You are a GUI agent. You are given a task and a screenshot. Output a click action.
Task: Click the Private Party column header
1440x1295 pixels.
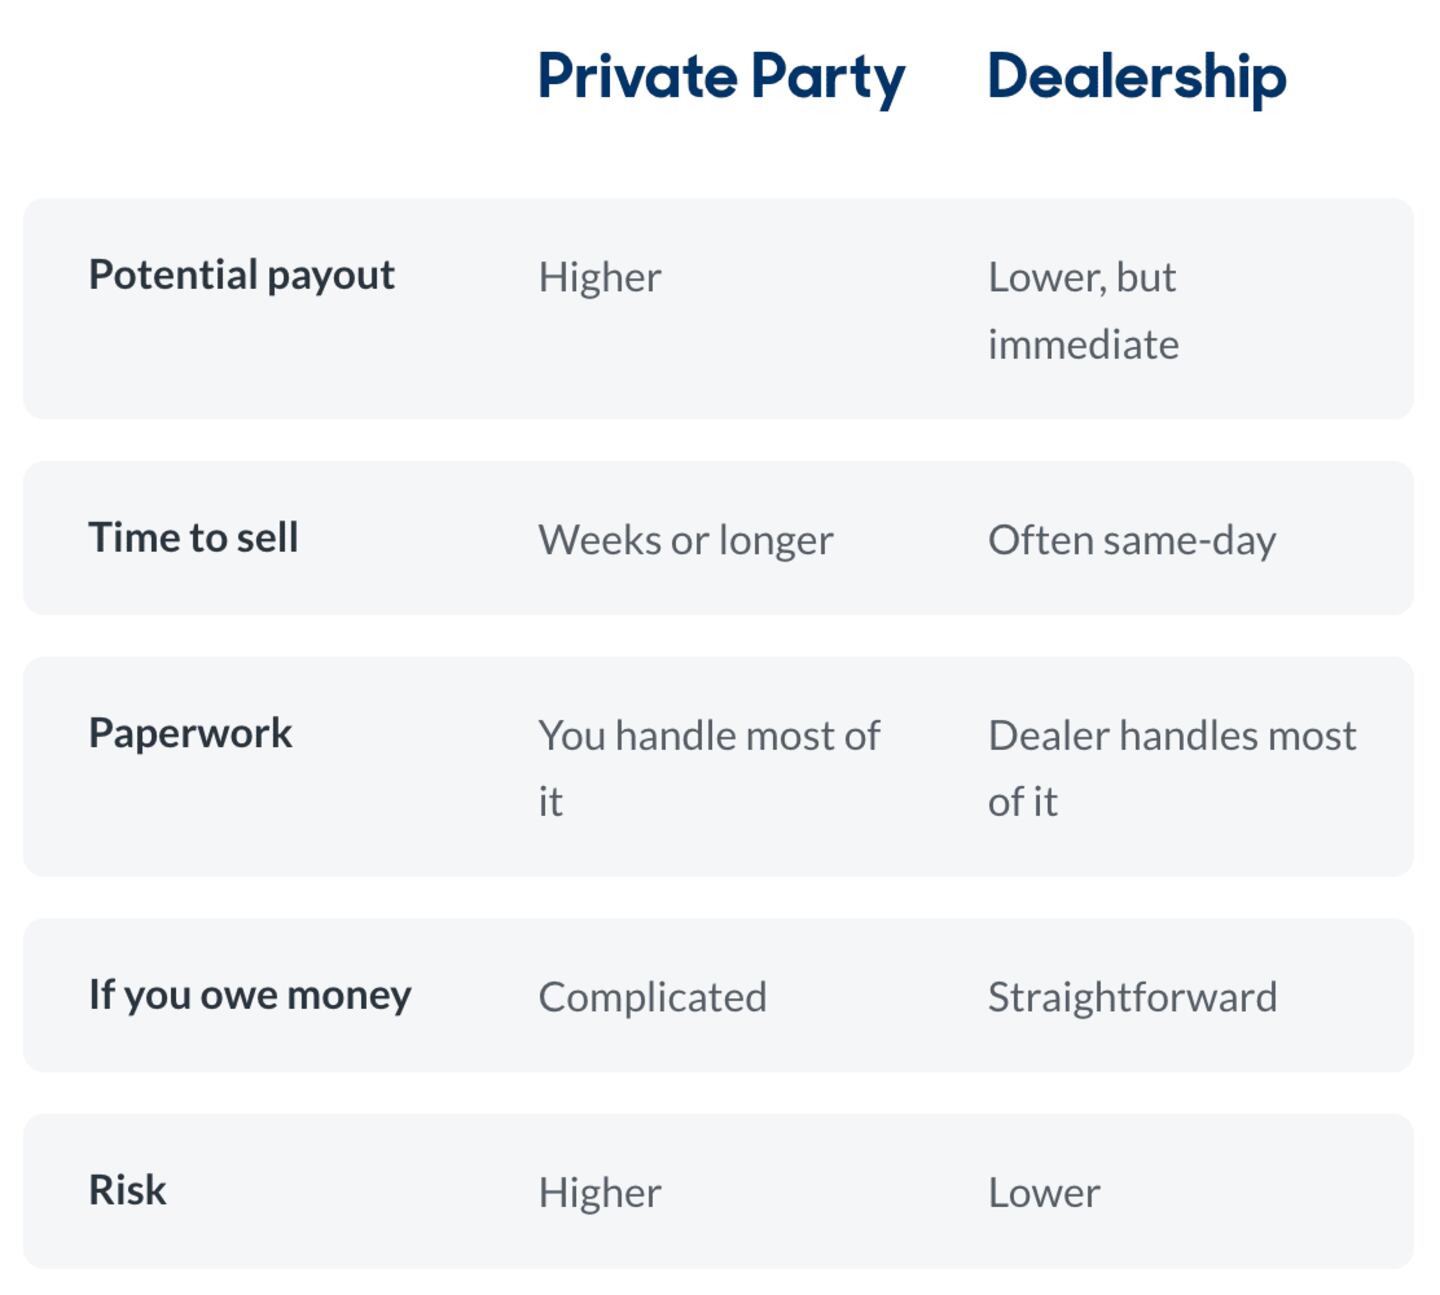pyautogui.click(x=721, y=78)
